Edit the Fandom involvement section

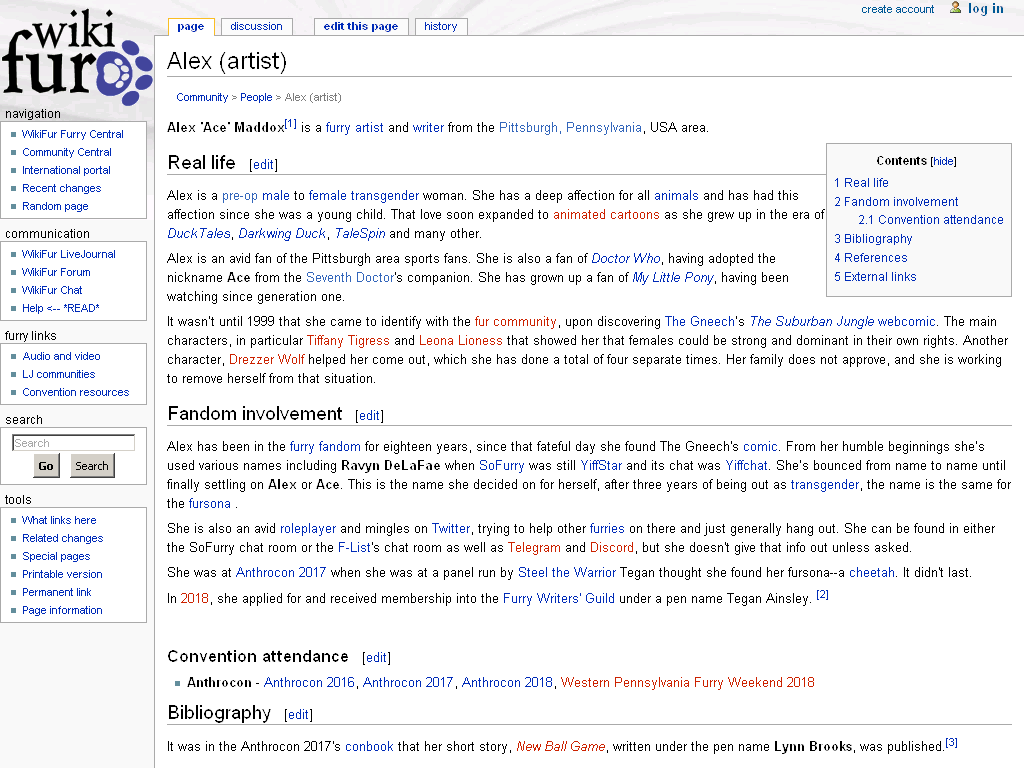click(369, 415)
